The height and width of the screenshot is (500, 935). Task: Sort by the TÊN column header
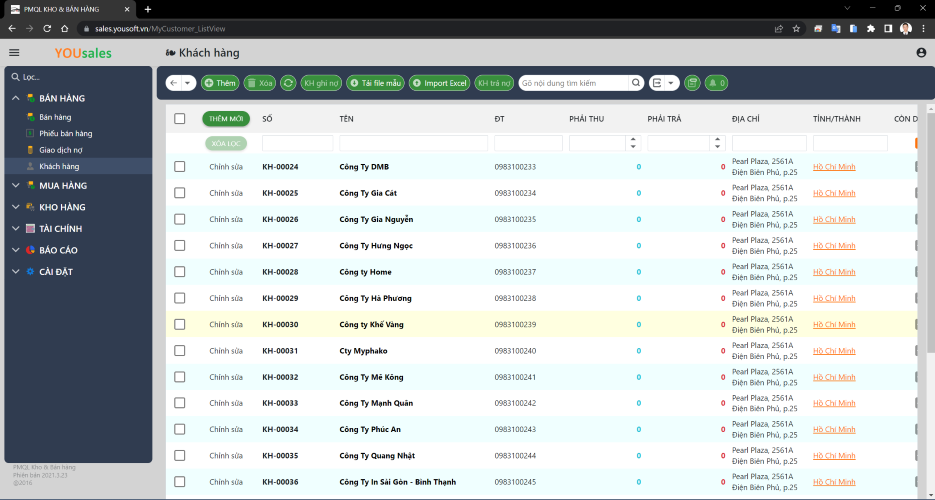(346, 119)
